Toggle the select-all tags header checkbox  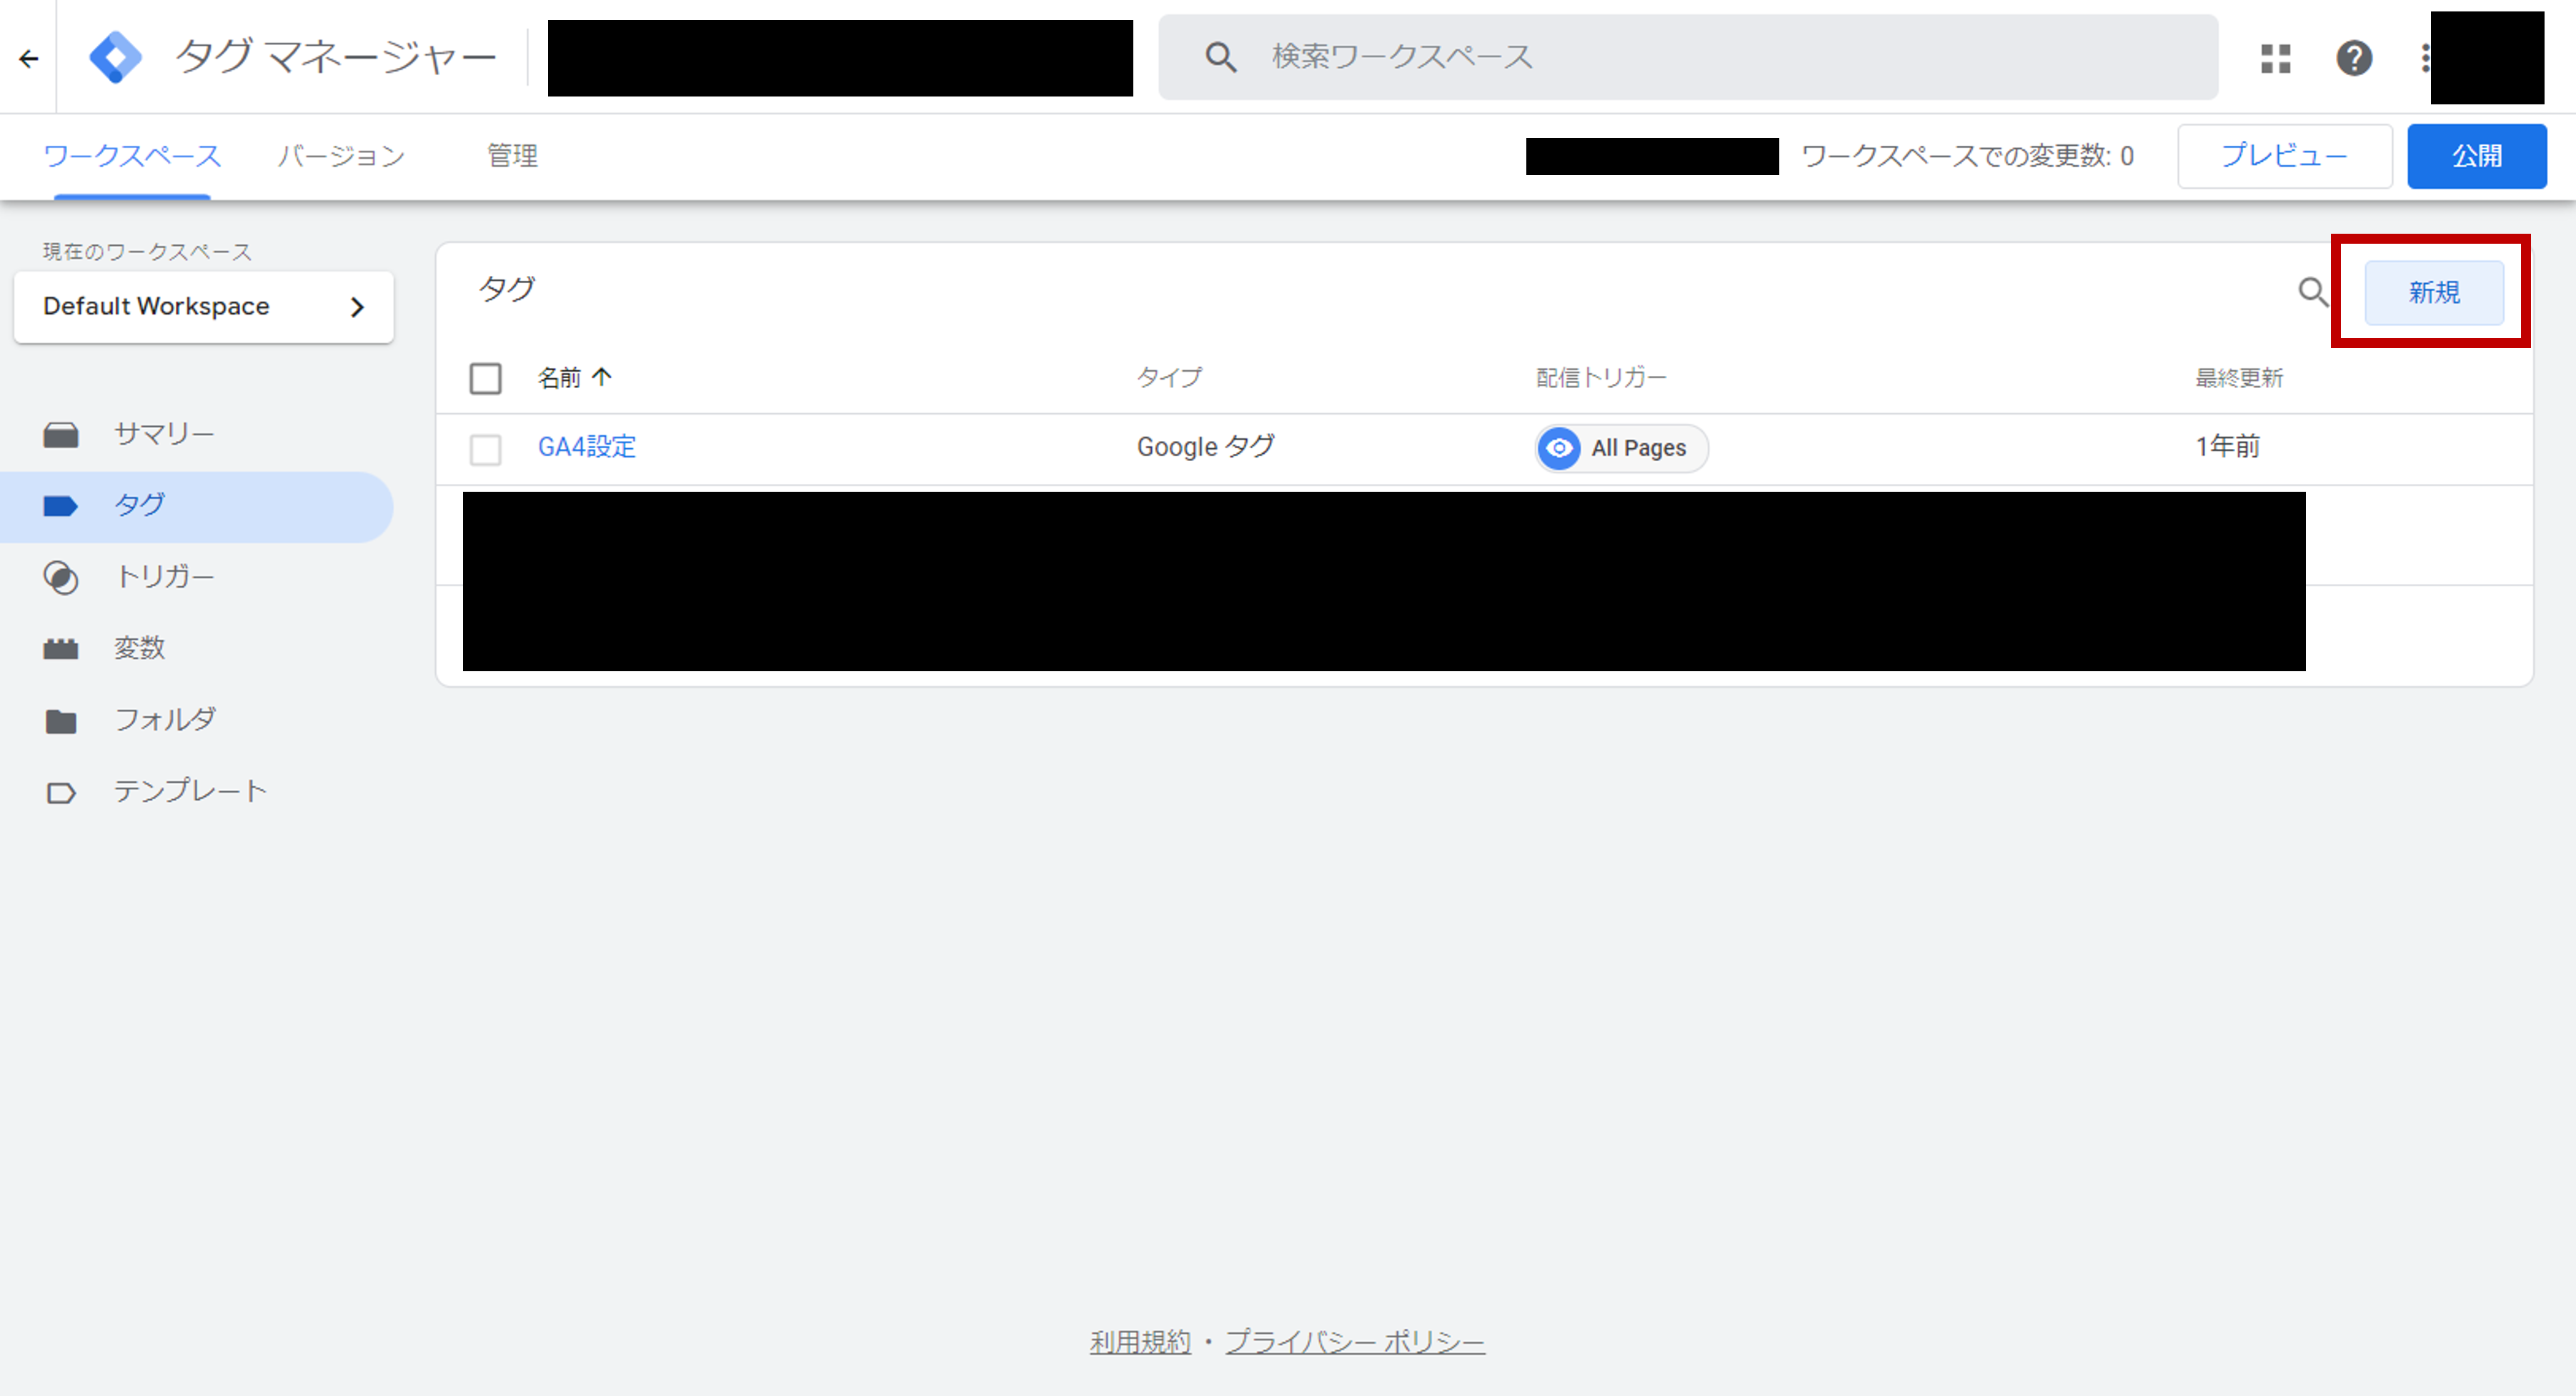[x=485, y=378]
